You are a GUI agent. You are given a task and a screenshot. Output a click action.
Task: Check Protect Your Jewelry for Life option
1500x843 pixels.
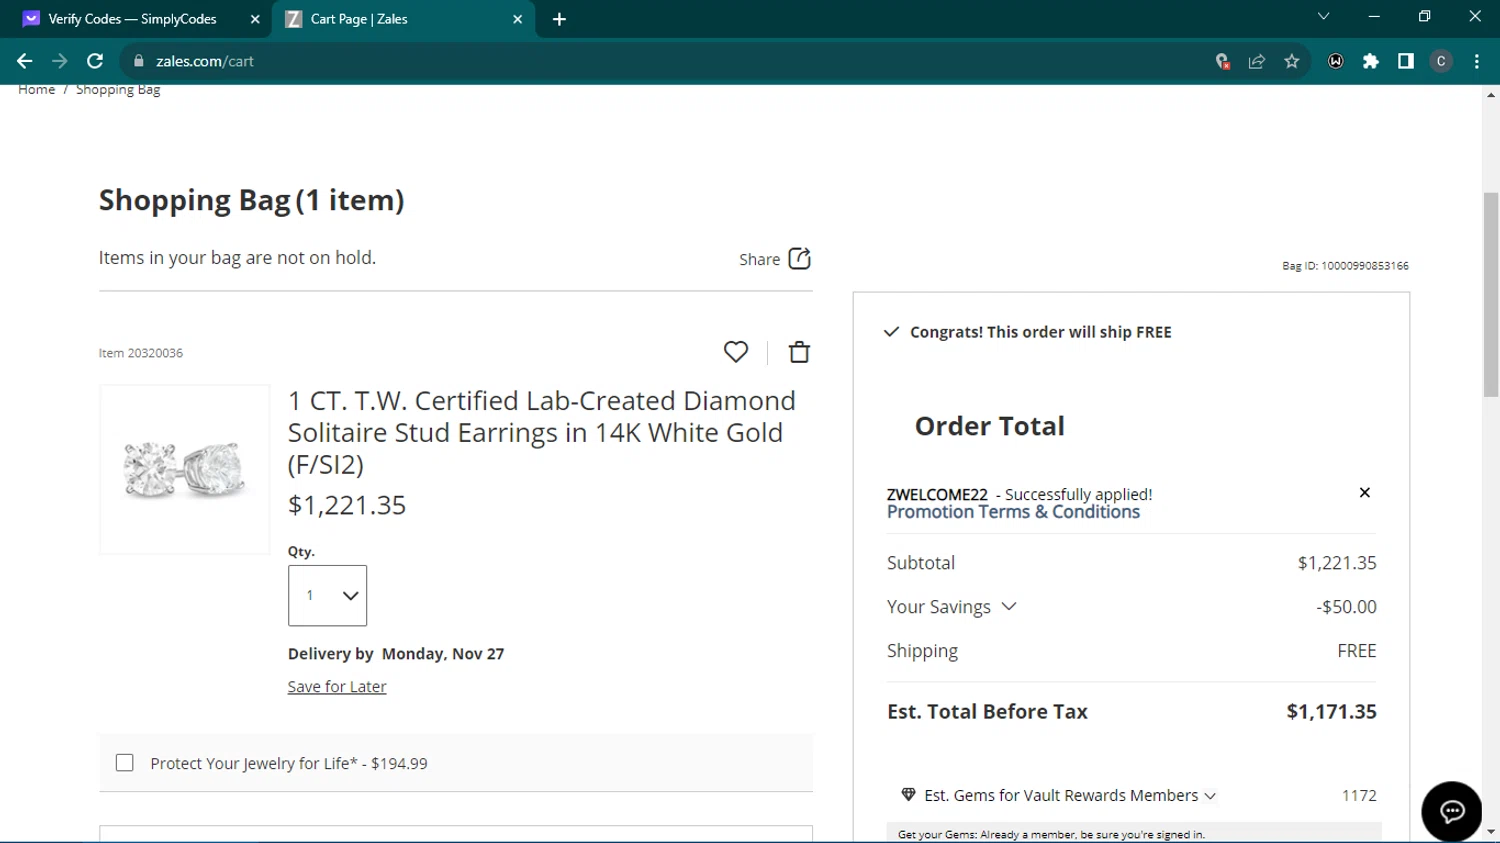click(x=125, y=763)
